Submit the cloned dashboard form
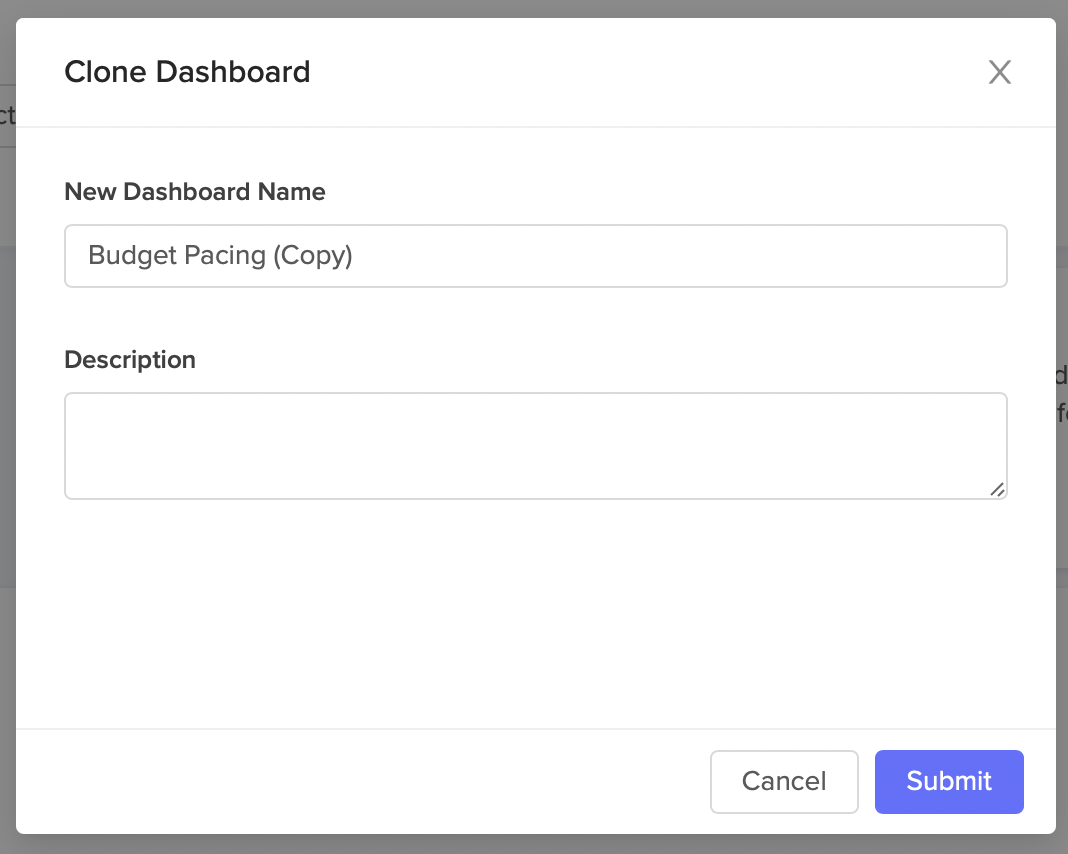 (948, 781)
